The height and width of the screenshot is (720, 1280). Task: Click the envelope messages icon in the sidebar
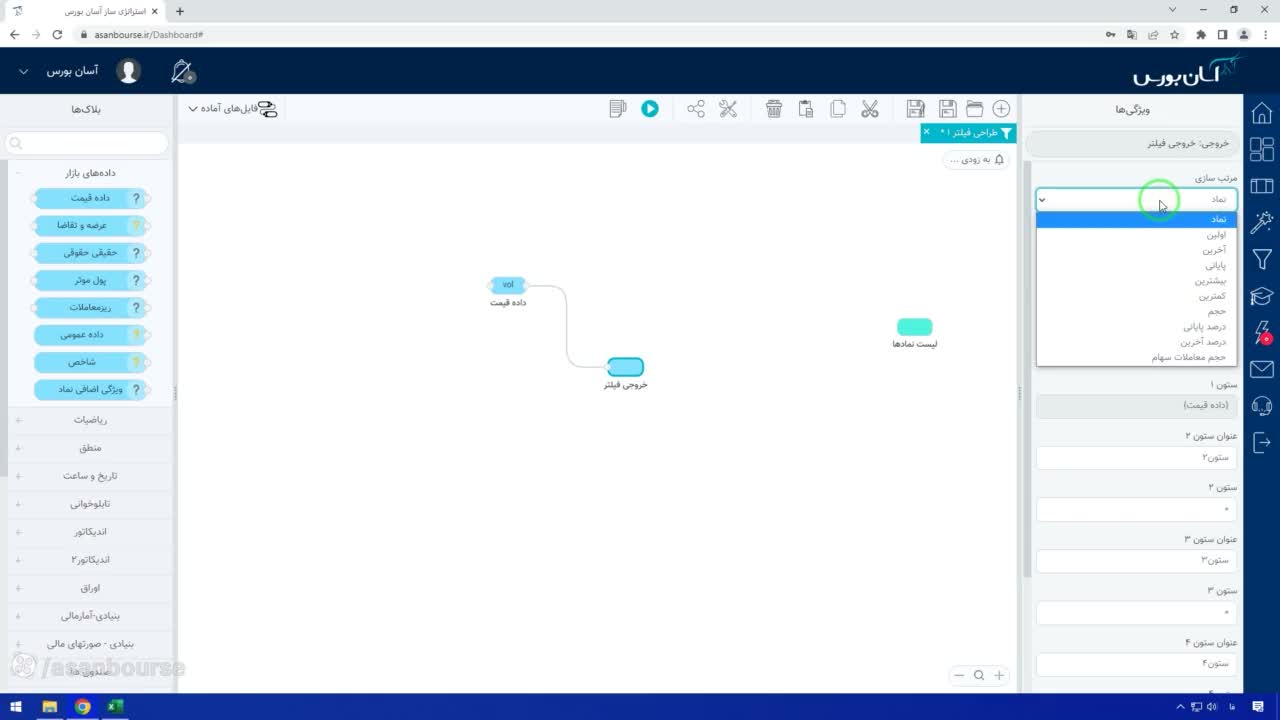[x=1262, y=370]
